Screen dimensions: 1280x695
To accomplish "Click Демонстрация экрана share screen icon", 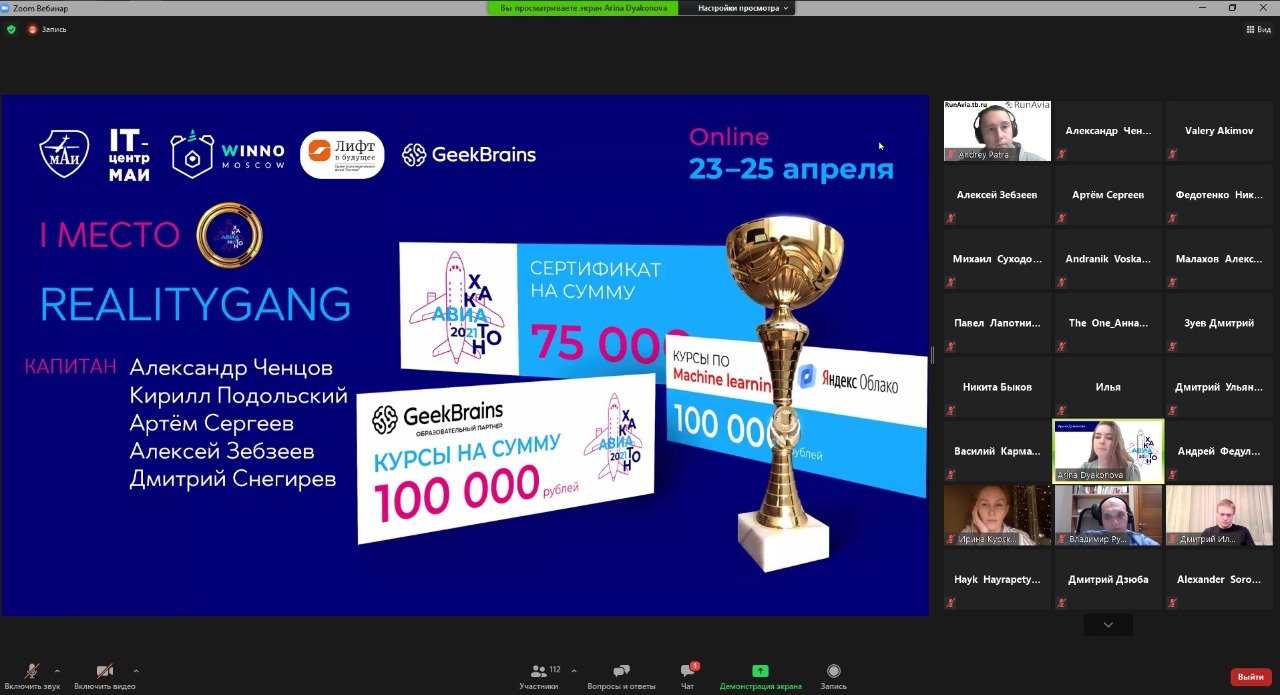I will (760, 671).
